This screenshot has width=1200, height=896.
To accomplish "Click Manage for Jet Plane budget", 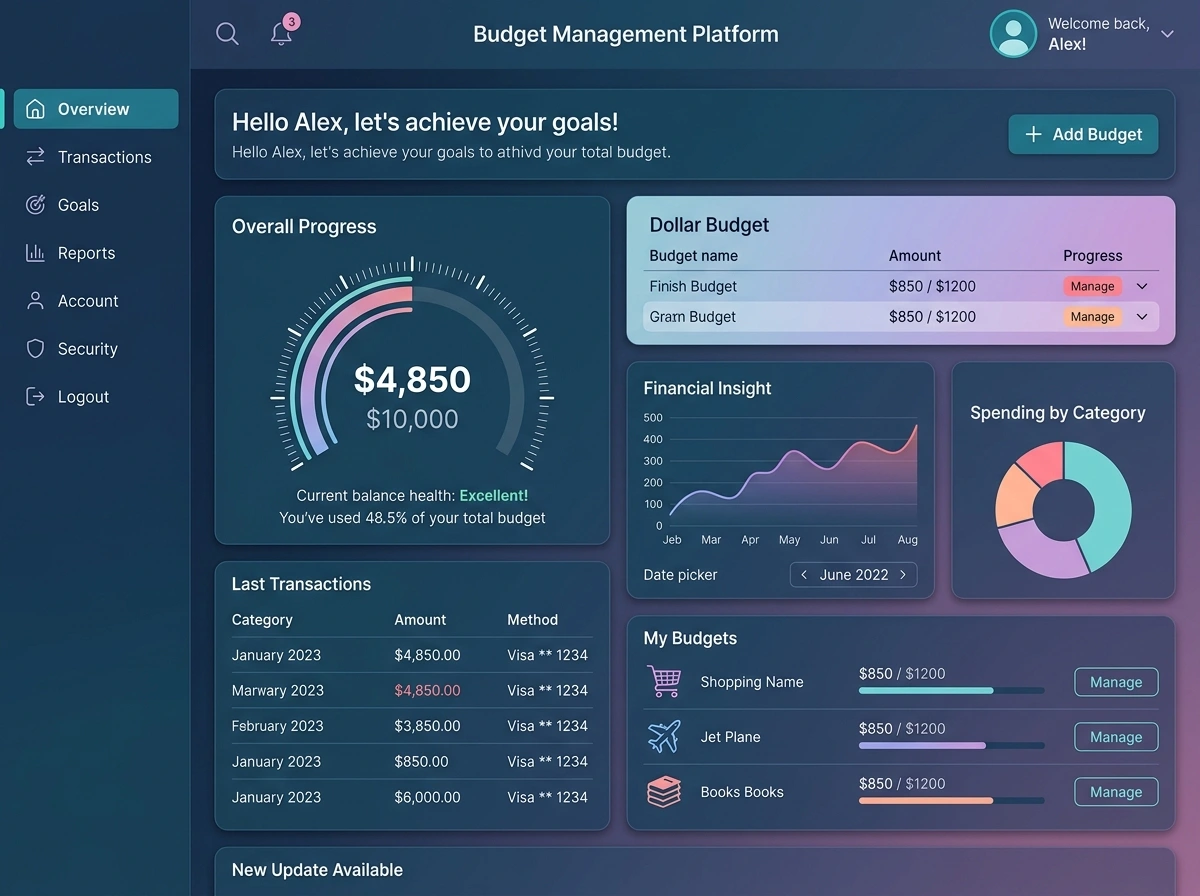I will coord(1116,737).
